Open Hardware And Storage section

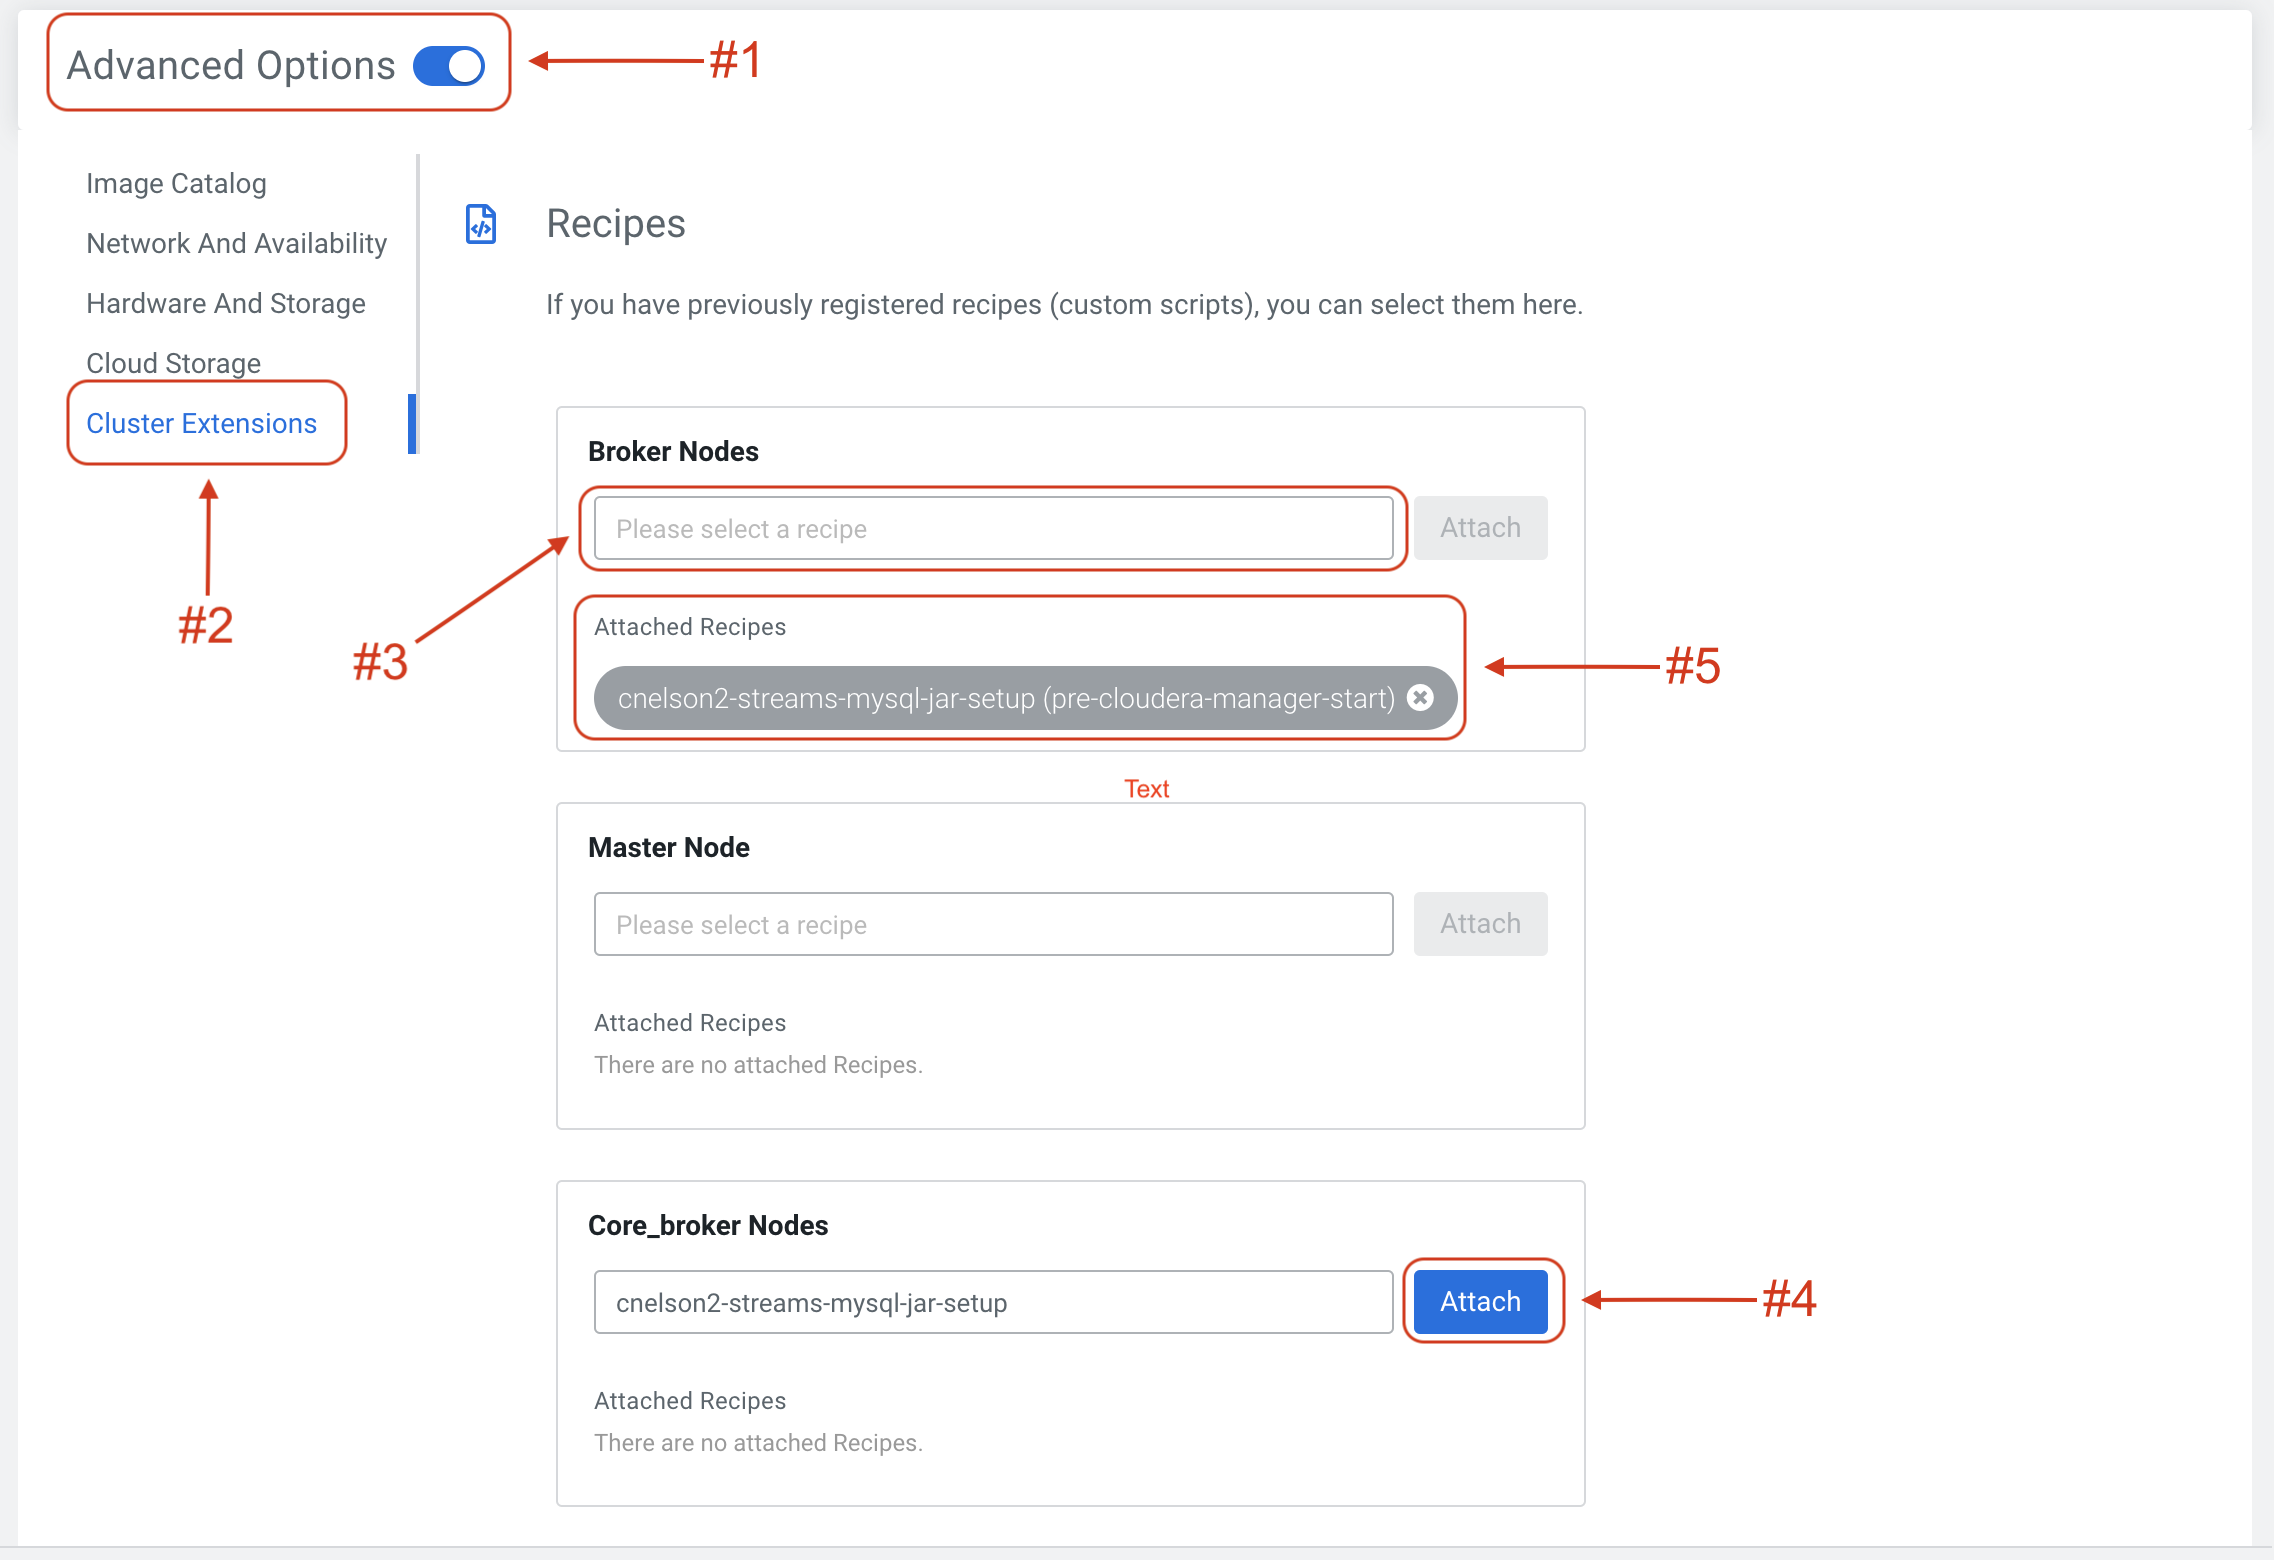(225, 304)
